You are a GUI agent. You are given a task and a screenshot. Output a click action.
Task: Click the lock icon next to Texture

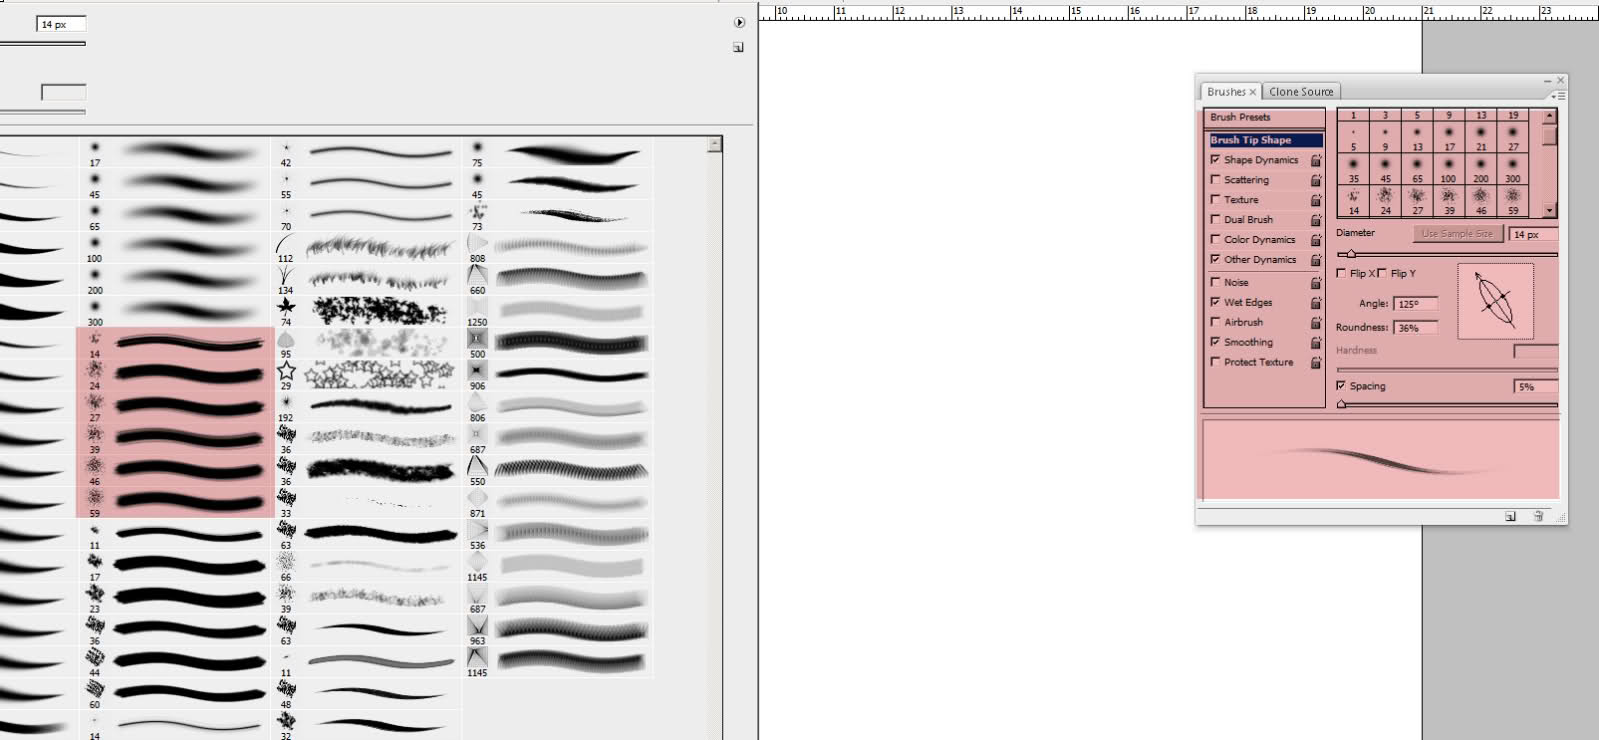coord(1316,200)
